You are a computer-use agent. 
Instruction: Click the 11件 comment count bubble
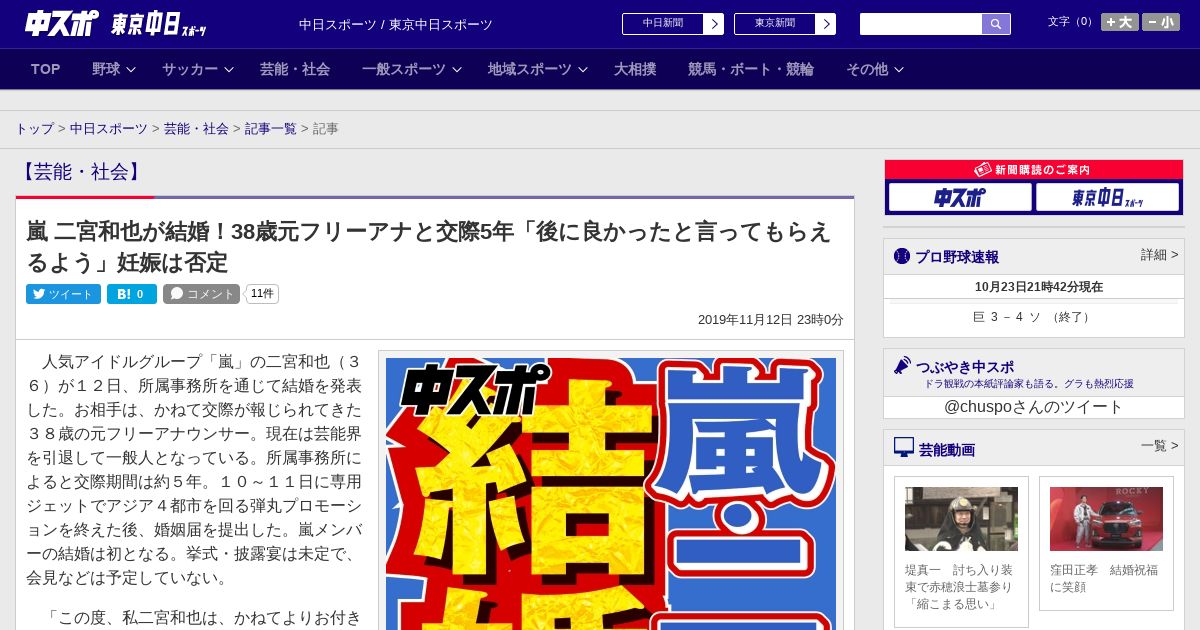pyautogui.click(x=262, y=294)
